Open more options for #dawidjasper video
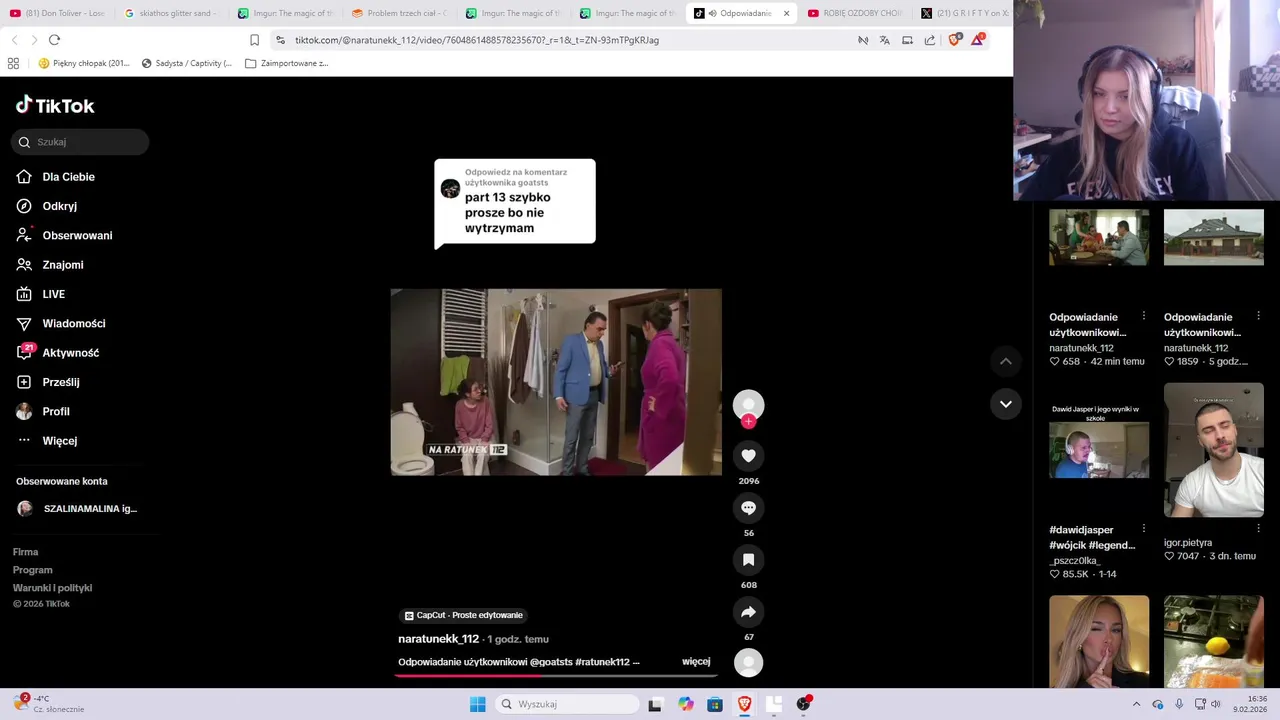Image resolution: width=1280 pixels, height=720 pixels. (1144, 529)
